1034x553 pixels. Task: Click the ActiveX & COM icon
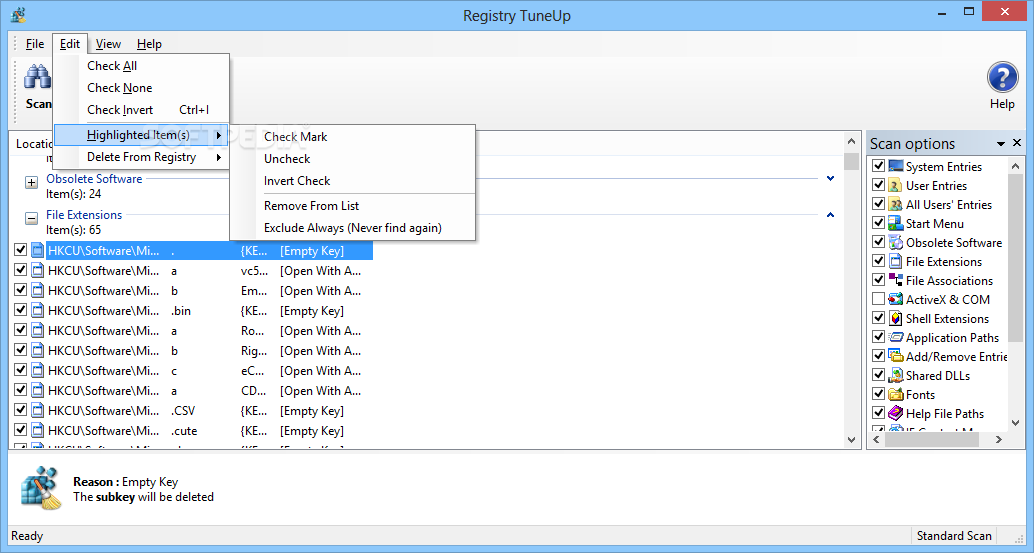(896, 299)
